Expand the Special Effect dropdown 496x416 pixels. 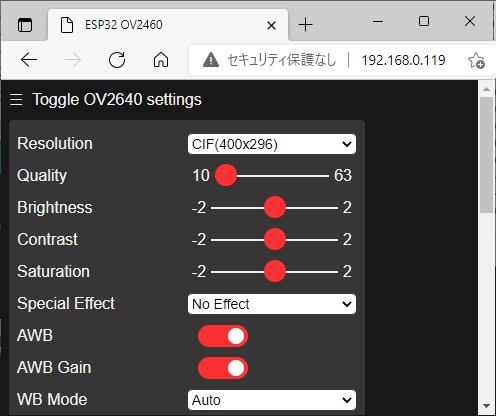click(x=272, y=304)
